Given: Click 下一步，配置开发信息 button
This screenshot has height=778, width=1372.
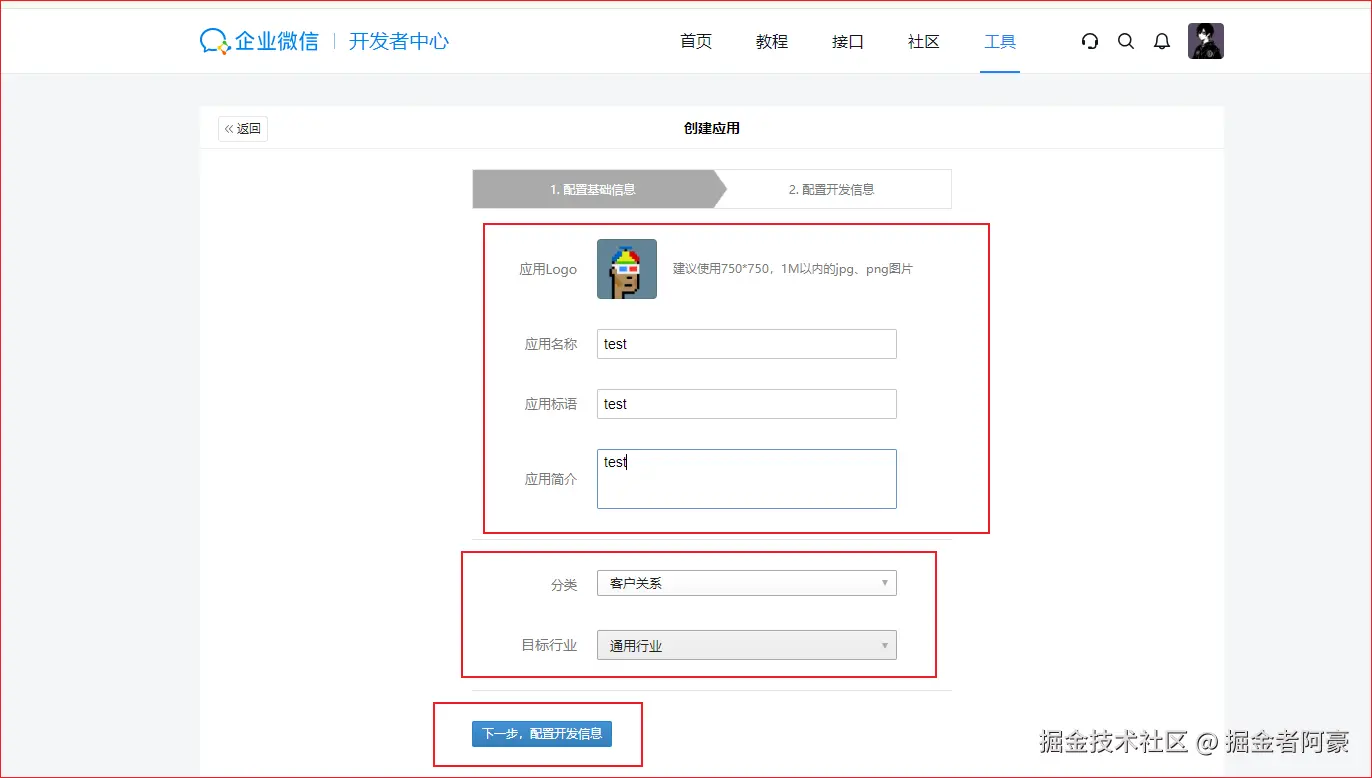Looking at the screenshot, I should click(x=542, y=733).
